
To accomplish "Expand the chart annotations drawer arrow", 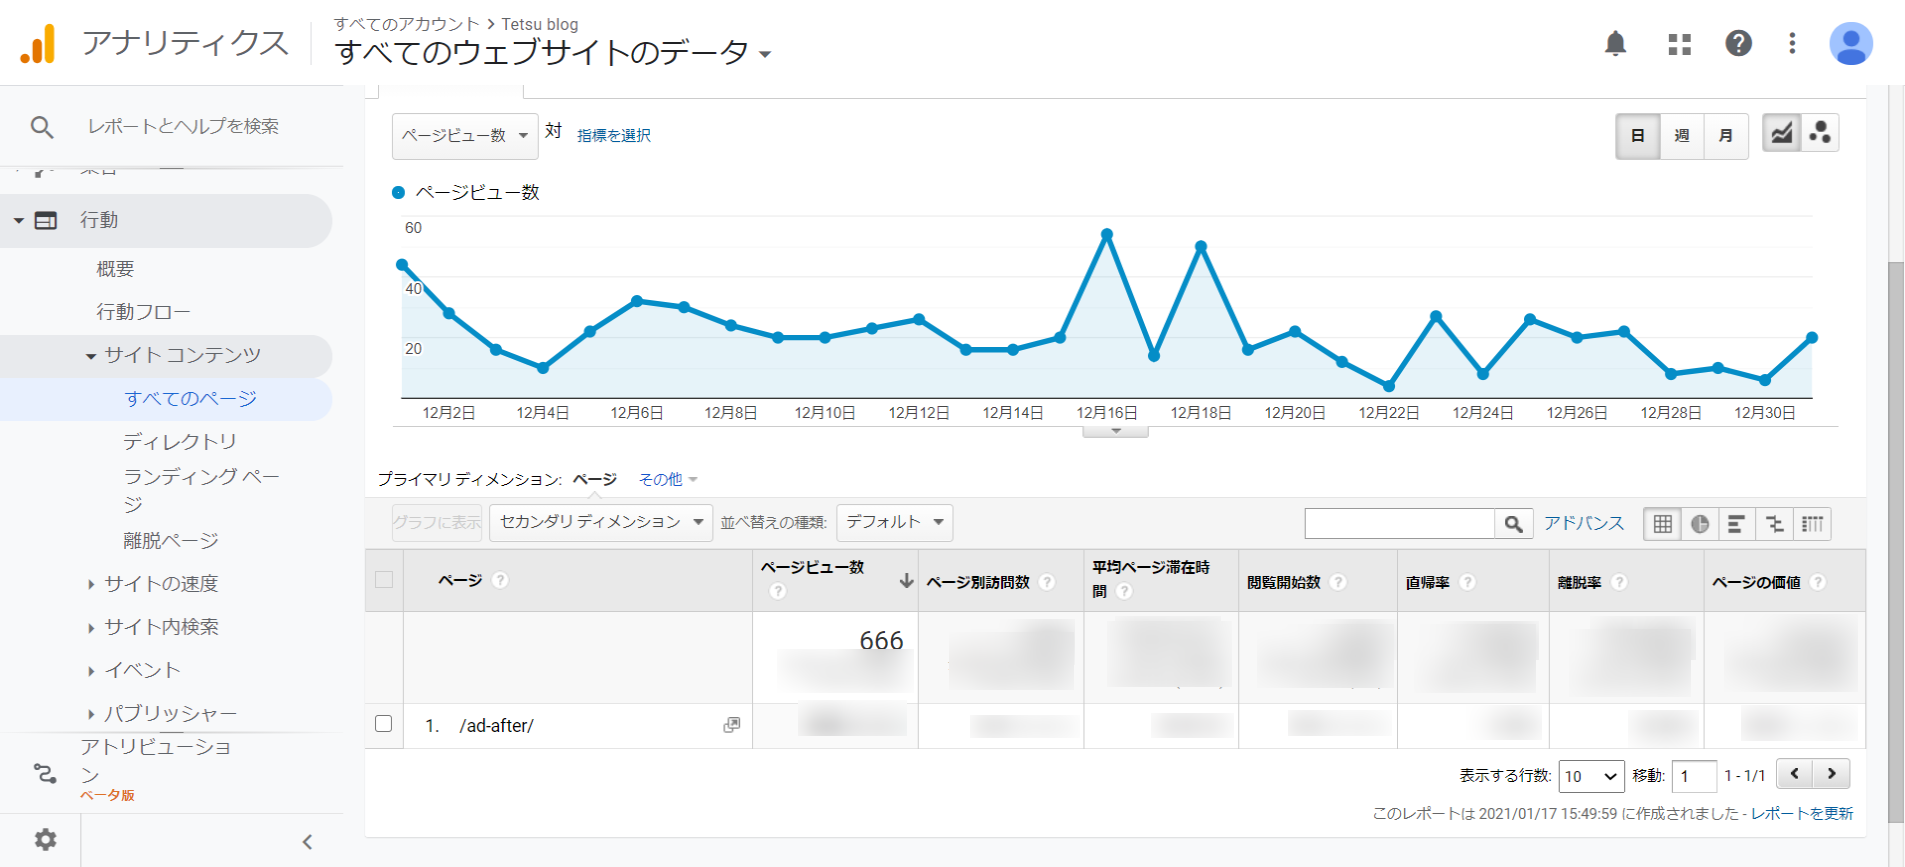I will [1116, 432].
